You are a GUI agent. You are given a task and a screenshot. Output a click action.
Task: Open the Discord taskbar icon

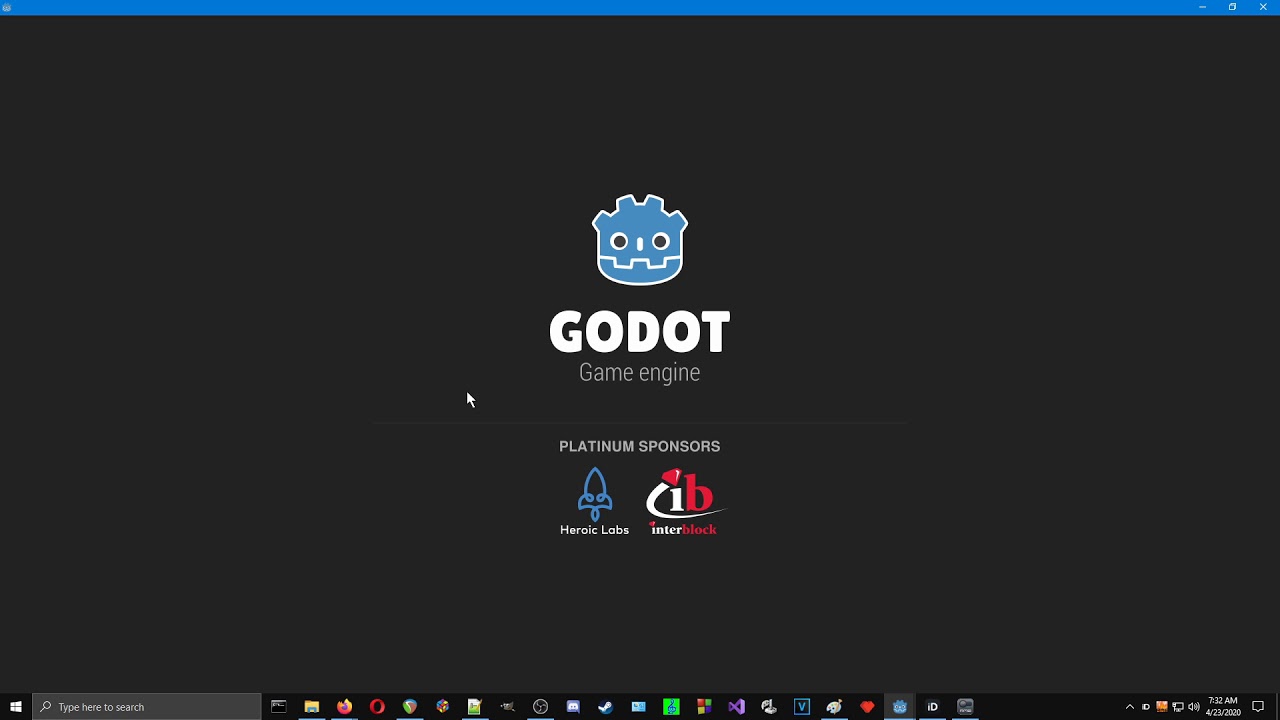(x=573, y=707)
